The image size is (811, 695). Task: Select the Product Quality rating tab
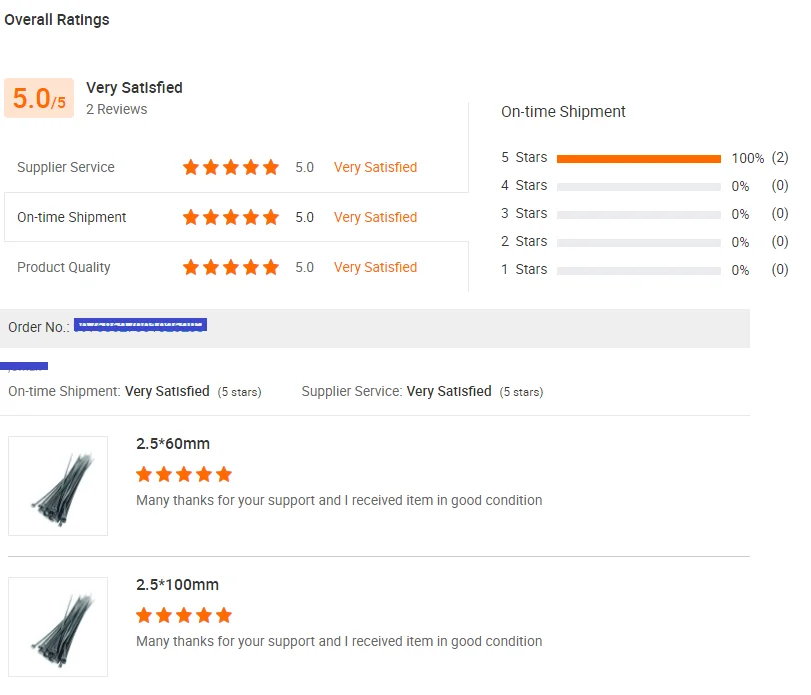[64, 267]
